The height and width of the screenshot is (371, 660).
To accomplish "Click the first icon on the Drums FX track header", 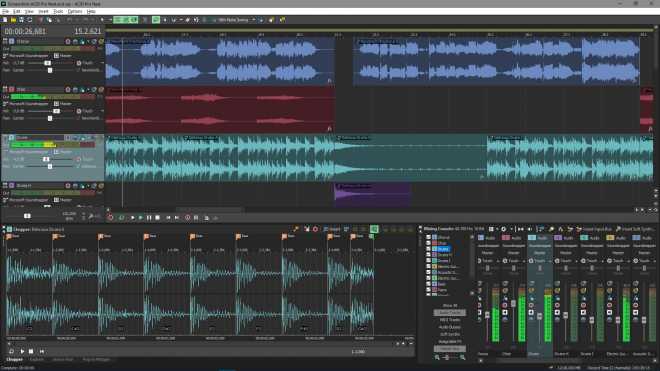I will 68,186.
